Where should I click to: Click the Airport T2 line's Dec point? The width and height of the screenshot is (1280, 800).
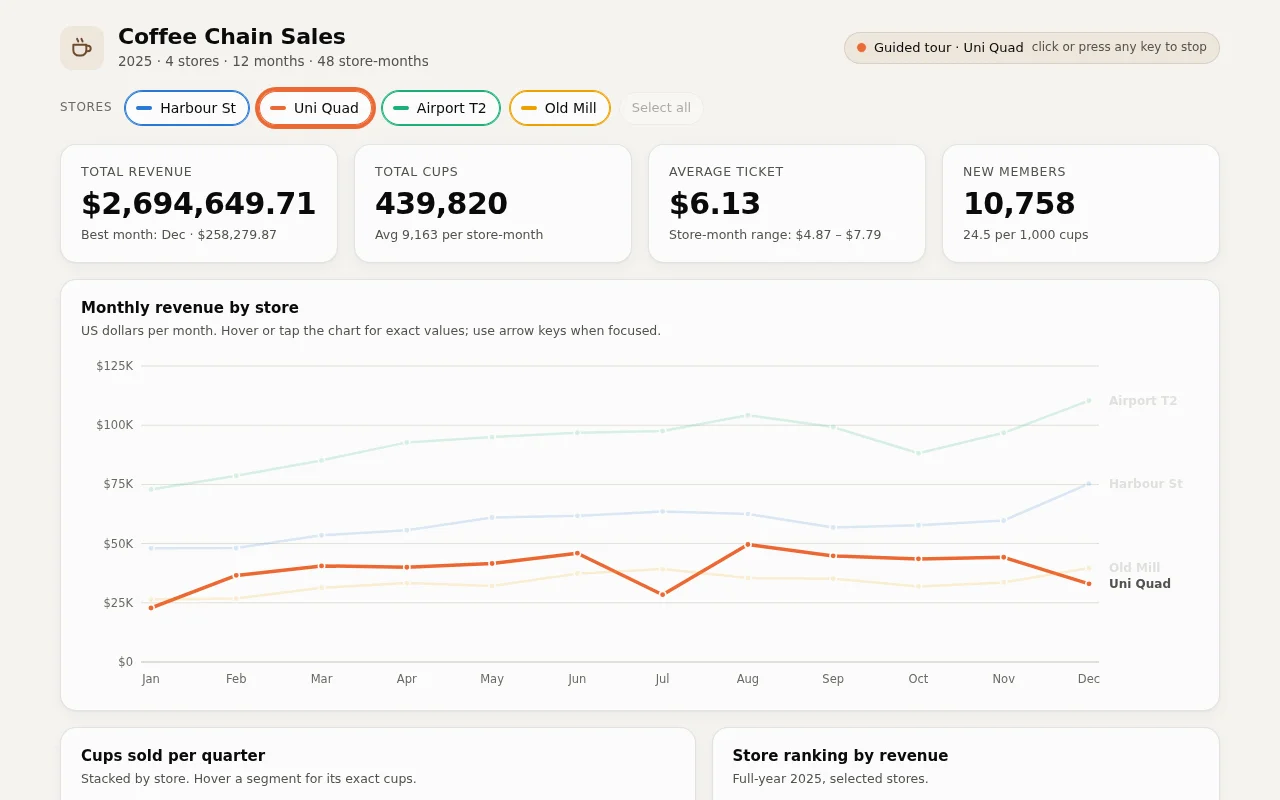tap(1089, 401)
